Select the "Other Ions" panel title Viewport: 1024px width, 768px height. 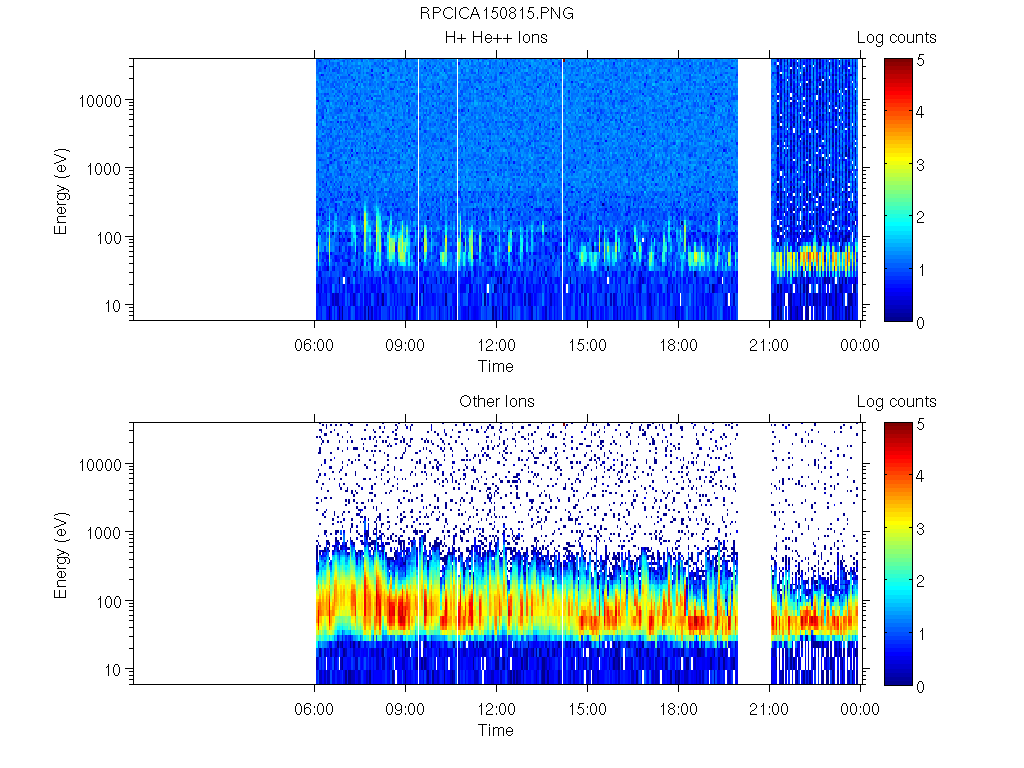pos(496,402)
